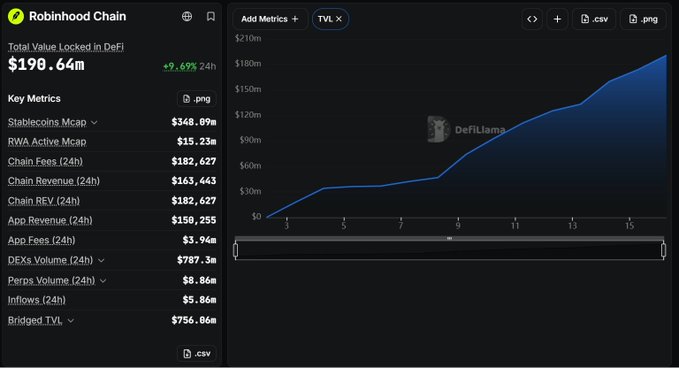This screenshot has height=368, width=679.
Task: Click the Robinhood Chain logo icon
Action: tap(16, 16)
